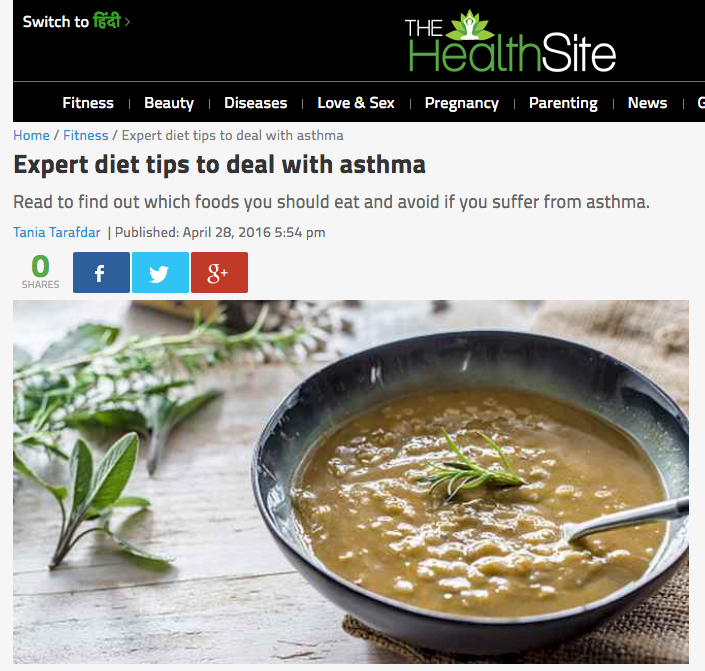Open the Parenting section
Viewport: 705px width, 671px height.
(563, 103)
